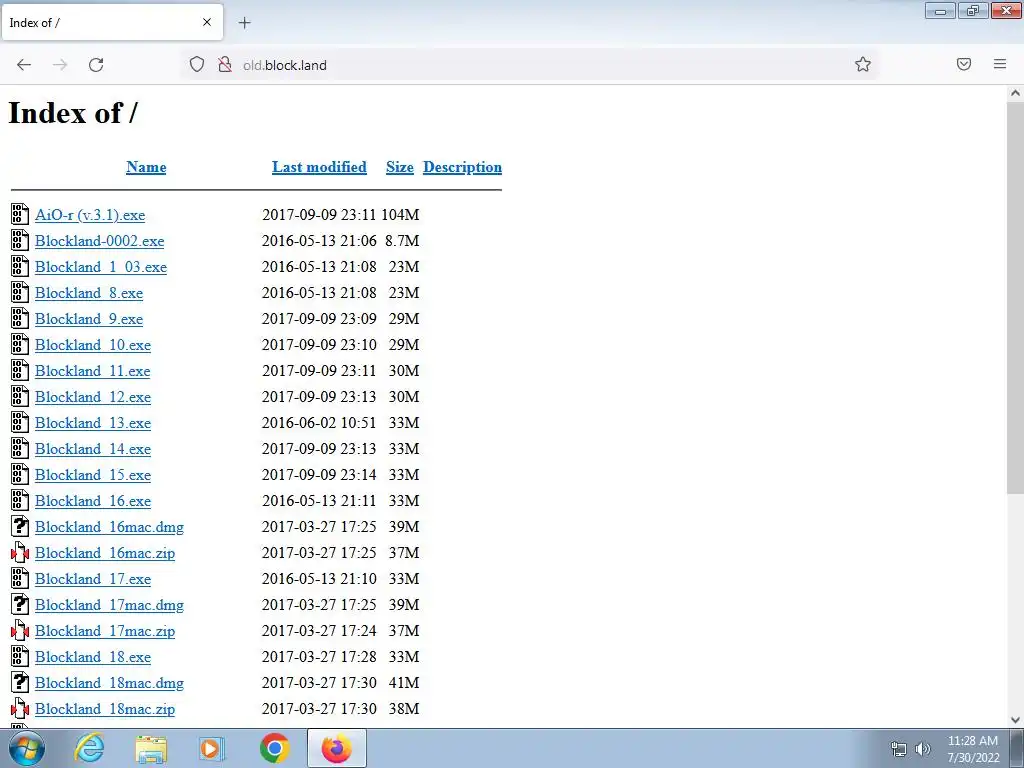Open AiO-r (v.3.1).exe link
1024x768 pixels.
coord(90,215)
